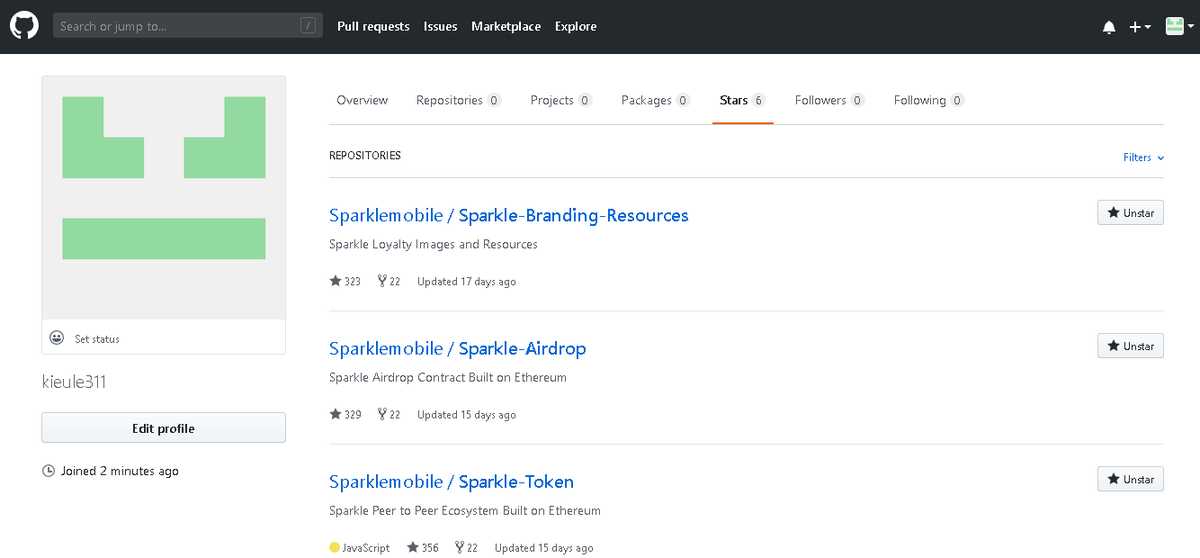Click the clock icon beside Joined text
The height and width of the screenshot is (558, 1200).
pyautogui.click(x=48, y=471)
